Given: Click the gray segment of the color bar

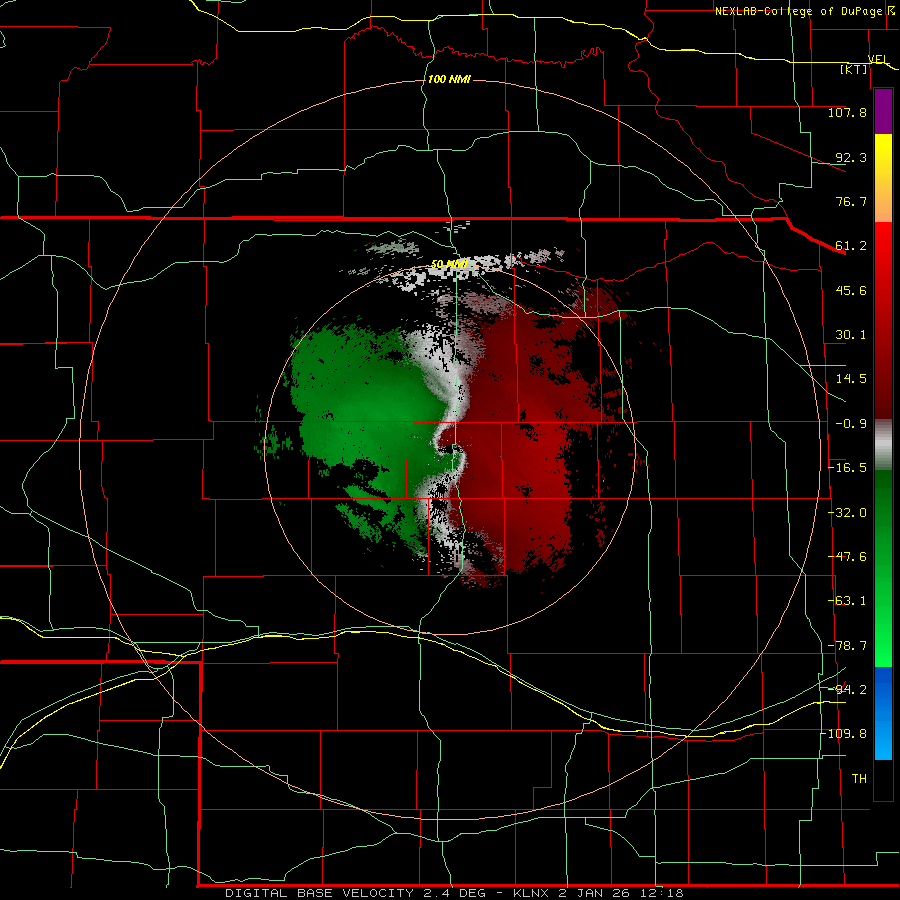Looking at the screenshot, I should 883,445.
